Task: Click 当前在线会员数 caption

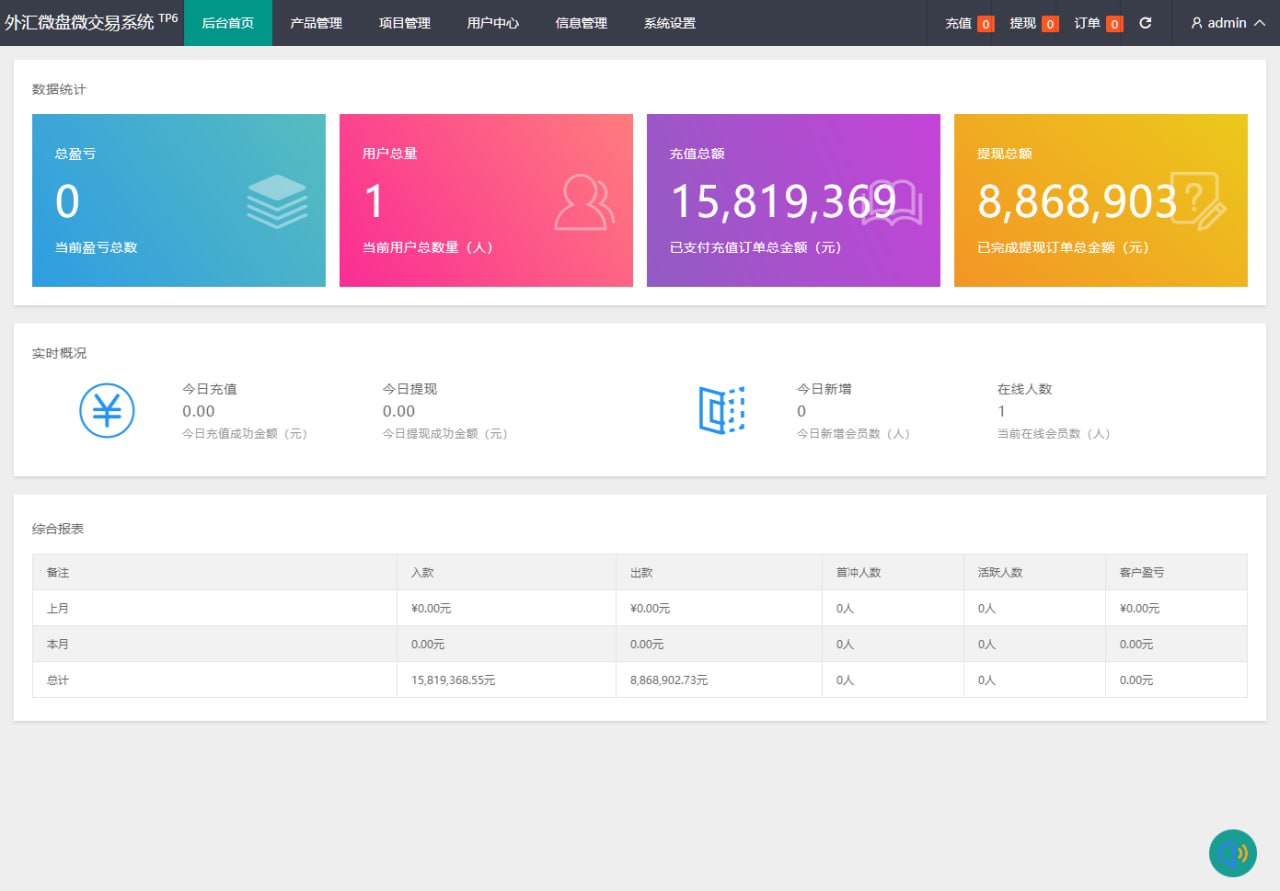Action: click(1054, 434)
